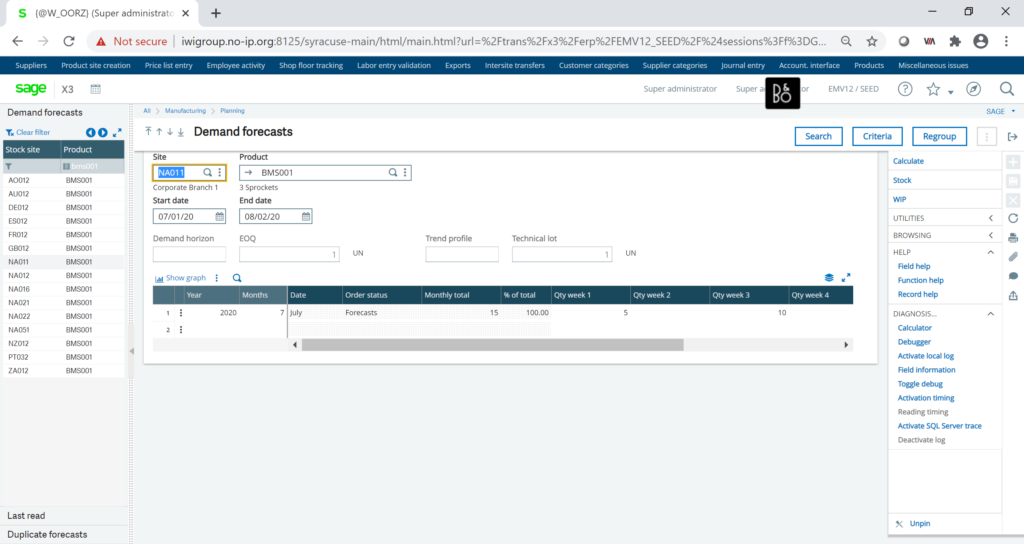Click the Trend profile input field
The width and height of the screenshot is (1024, 544).
click(462, 254)
